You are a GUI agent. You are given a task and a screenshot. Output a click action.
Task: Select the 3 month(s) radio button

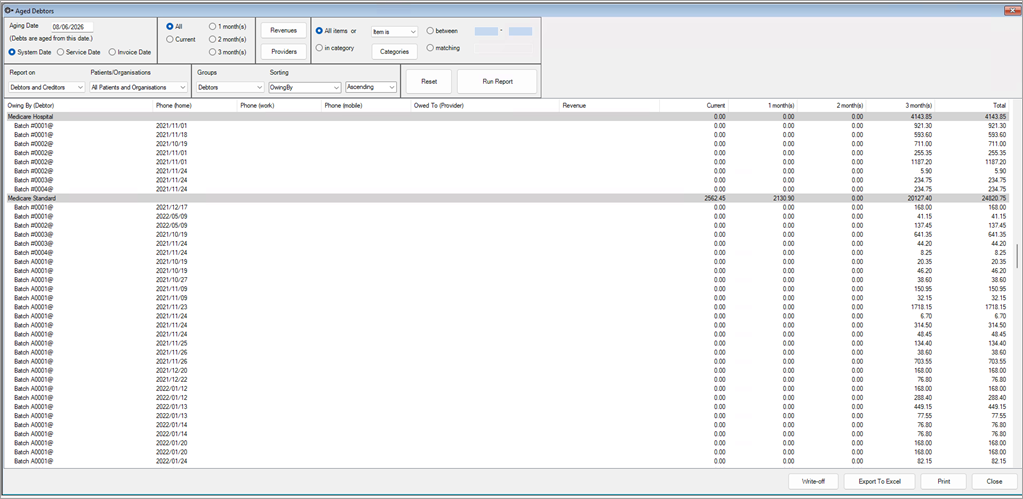point(212,52)
